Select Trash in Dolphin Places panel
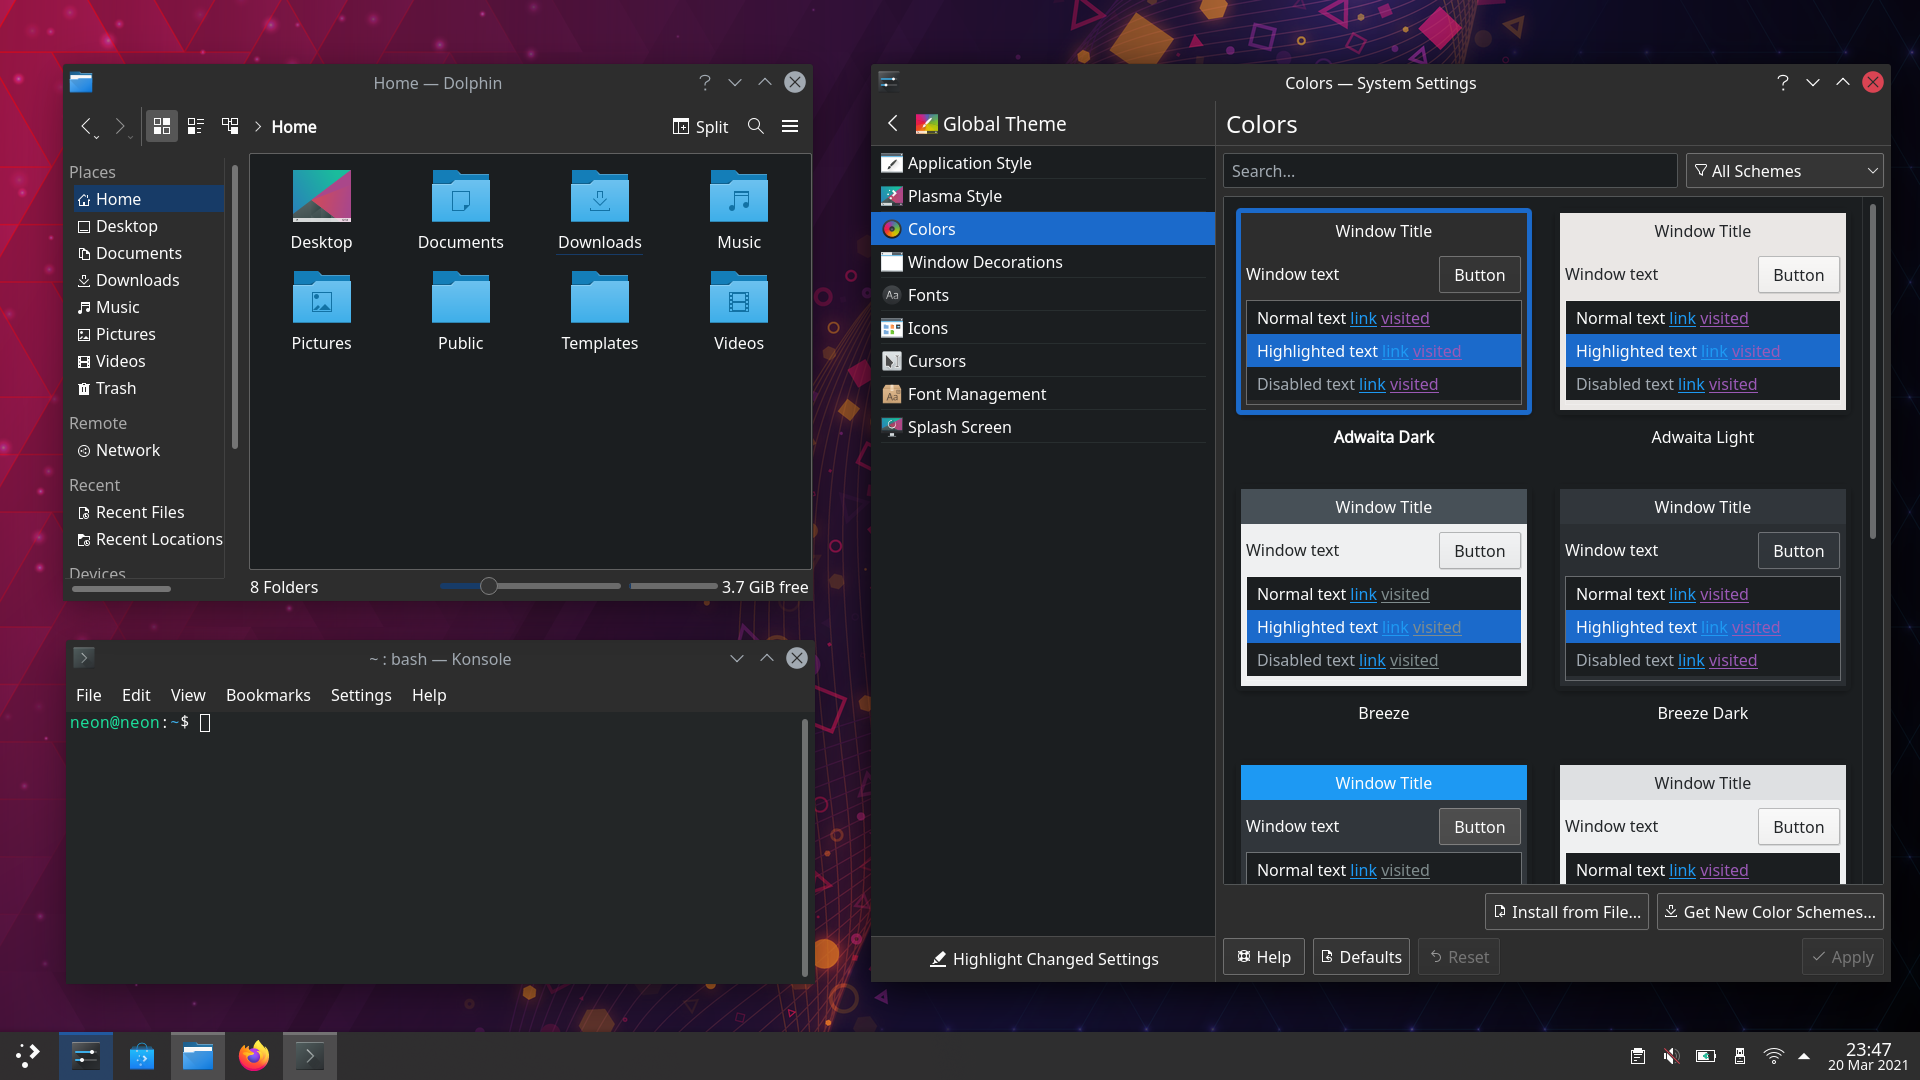The image size is (1920, 1080). coord(148,388)
